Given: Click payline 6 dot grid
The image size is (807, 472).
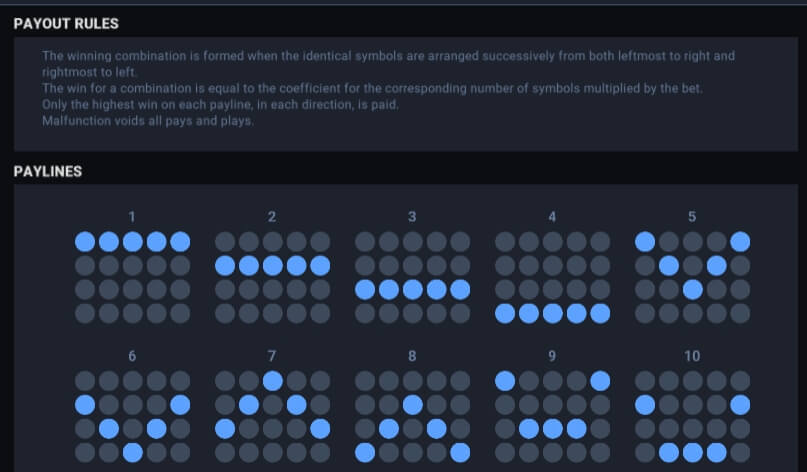Looking at the screenshot, I should (132, 417).
